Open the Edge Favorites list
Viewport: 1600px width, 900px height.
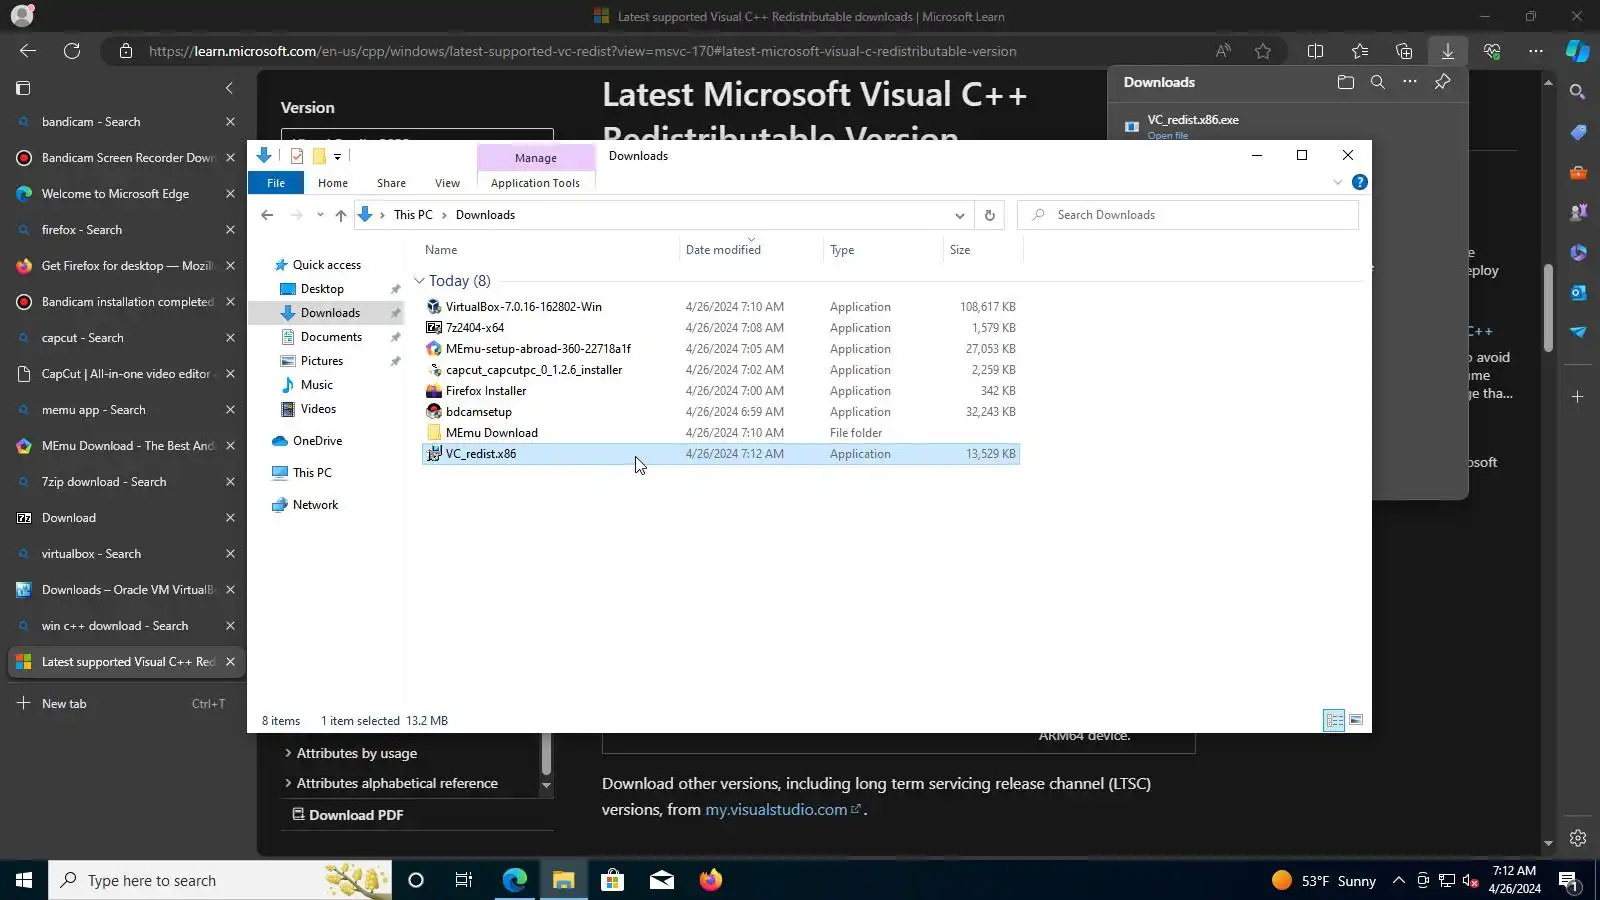[1360, 51]
